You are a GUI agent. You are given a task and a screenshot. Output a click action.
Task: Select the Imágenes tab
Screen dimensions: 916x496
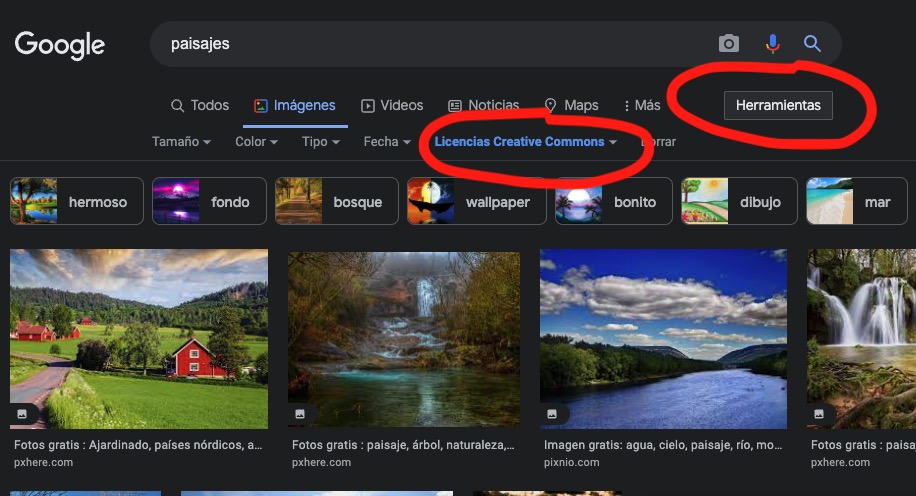point(295,105)
